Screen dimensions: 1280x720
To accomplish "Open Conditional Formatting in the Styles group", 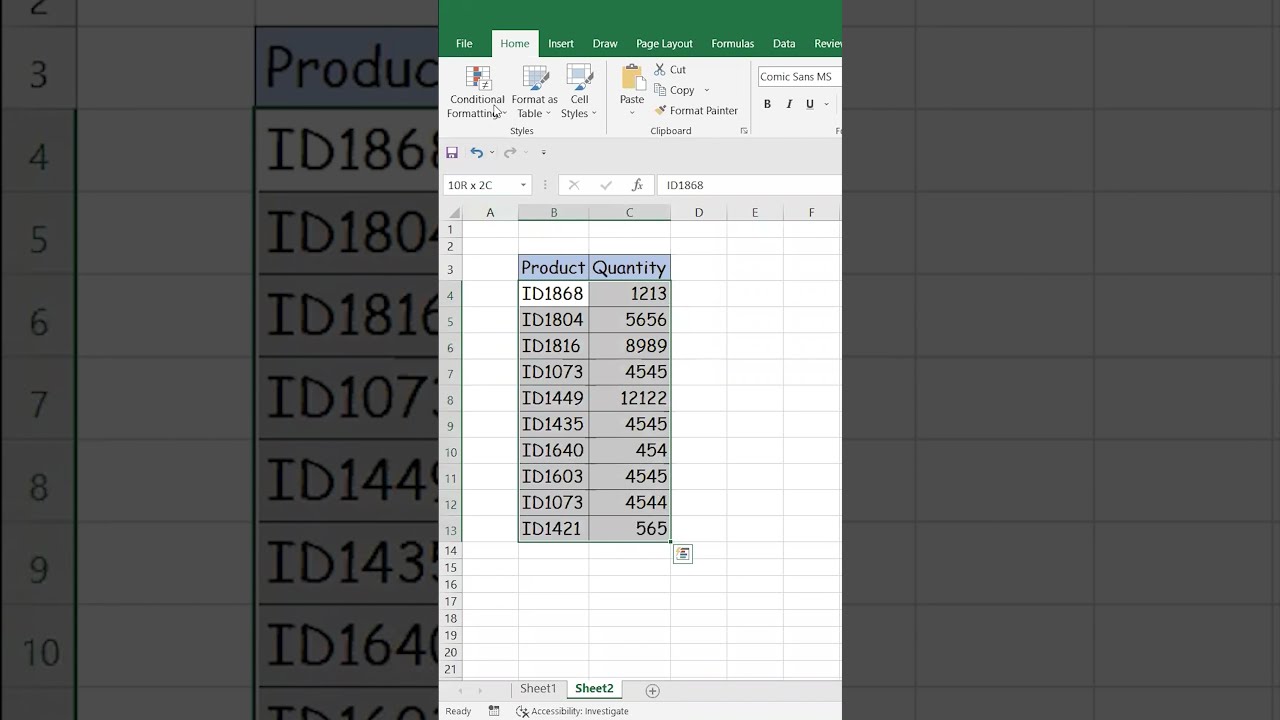I will (477, 92).
